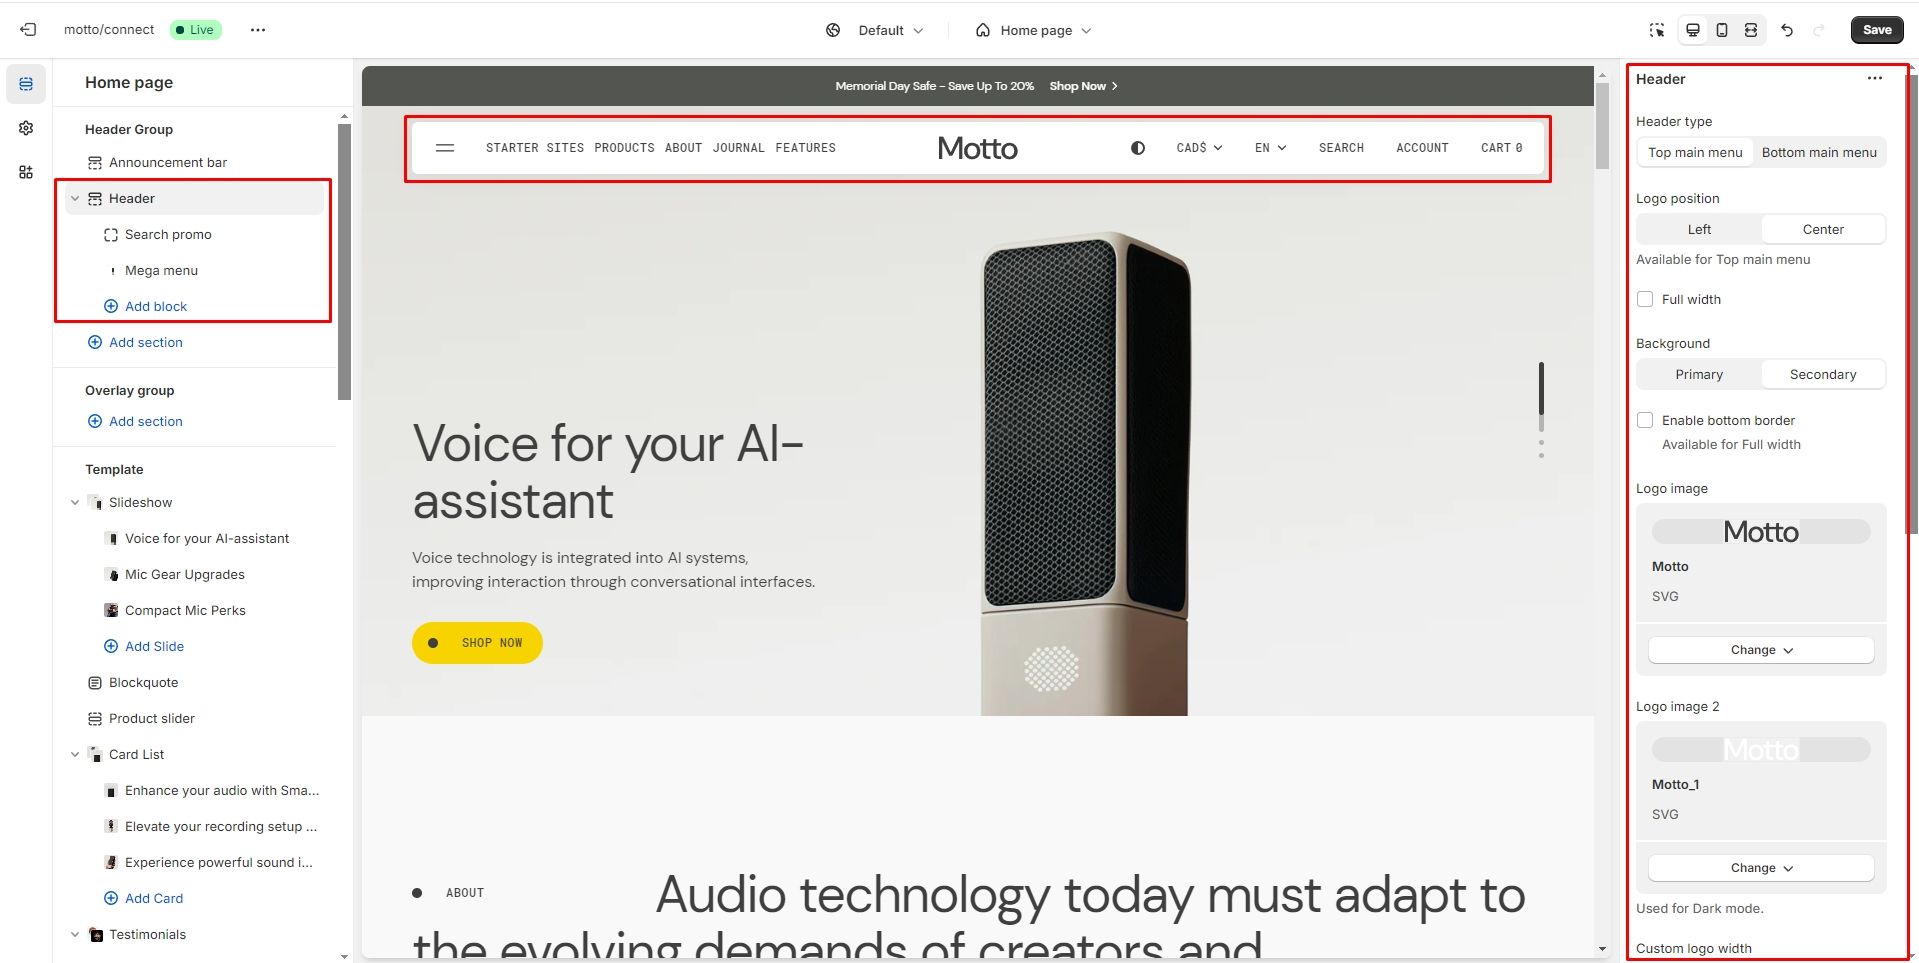Viewport: 1919px width, 963px height.
Task: Open the Home page template dropdown
Action: [1034, 30]
